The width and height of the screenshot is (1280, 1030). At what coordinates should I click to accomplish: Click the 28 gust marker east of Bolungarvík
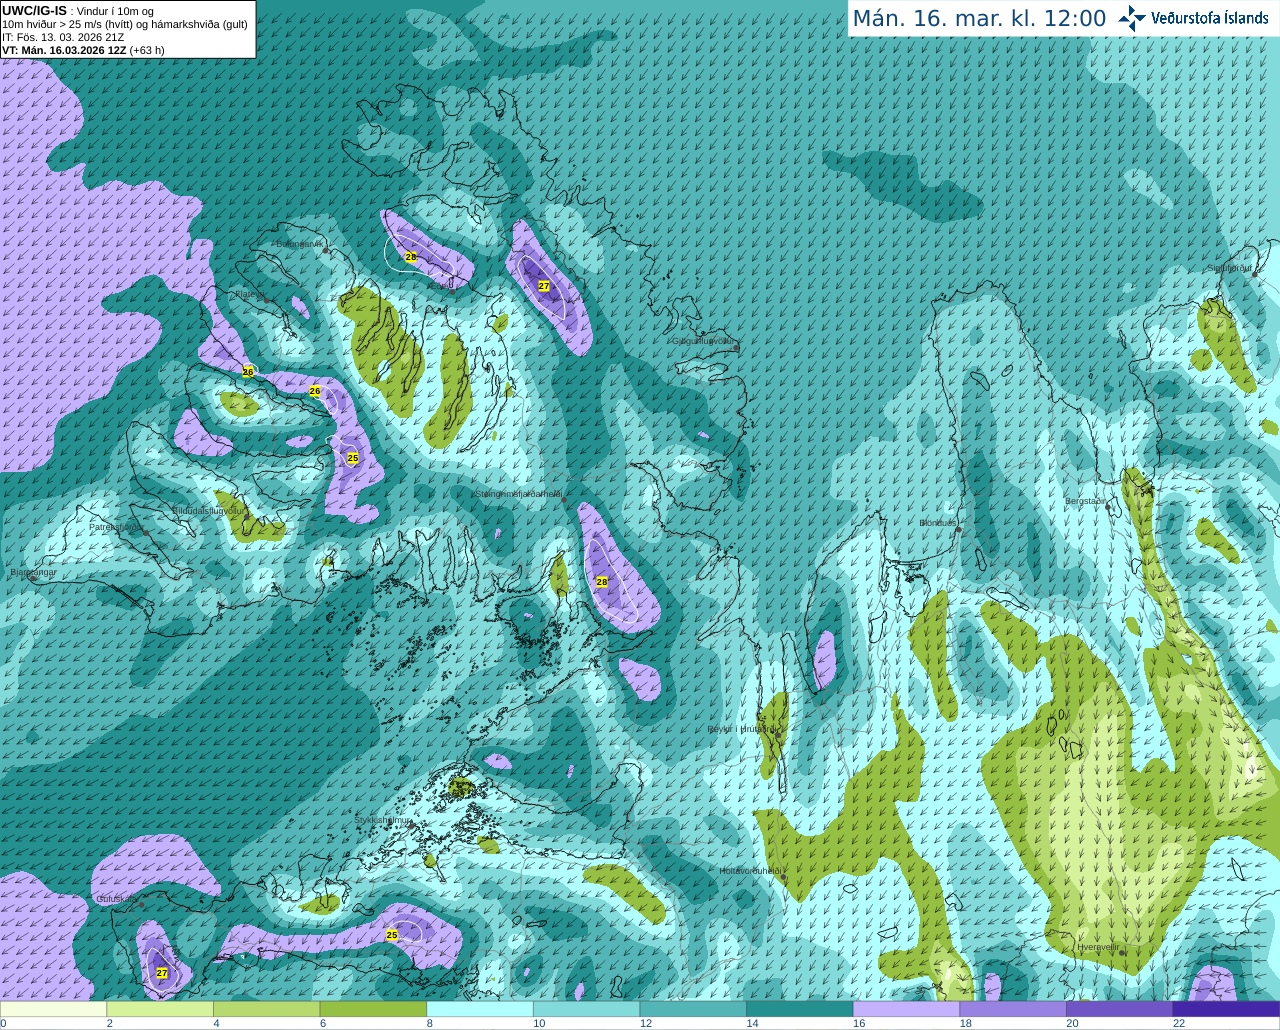410,257
